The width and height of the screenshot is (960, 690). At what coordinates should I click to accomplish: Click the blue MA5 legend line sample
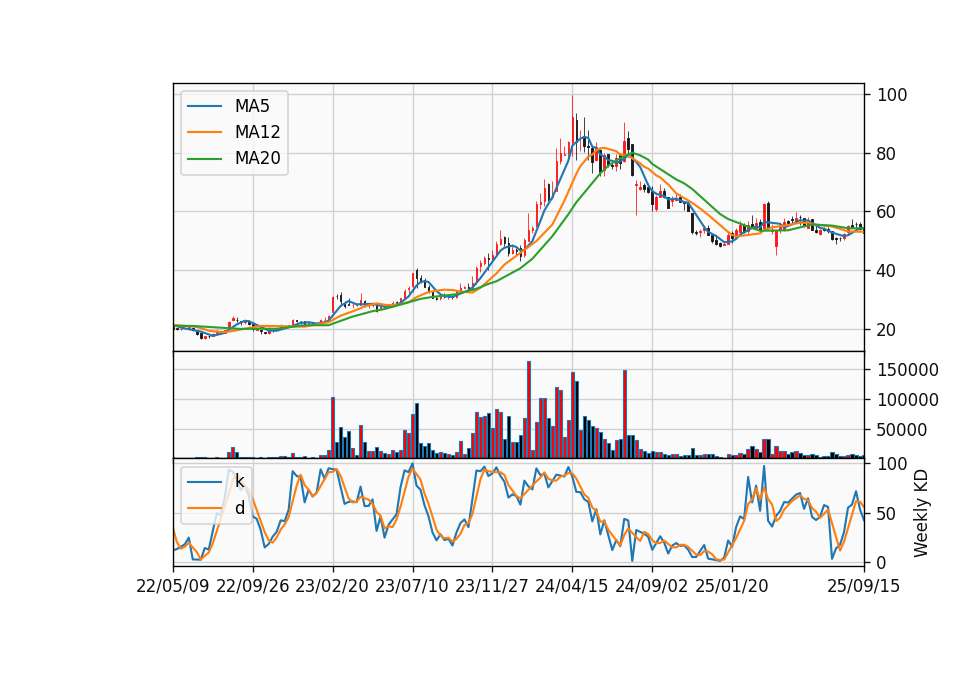pos(204,106)
